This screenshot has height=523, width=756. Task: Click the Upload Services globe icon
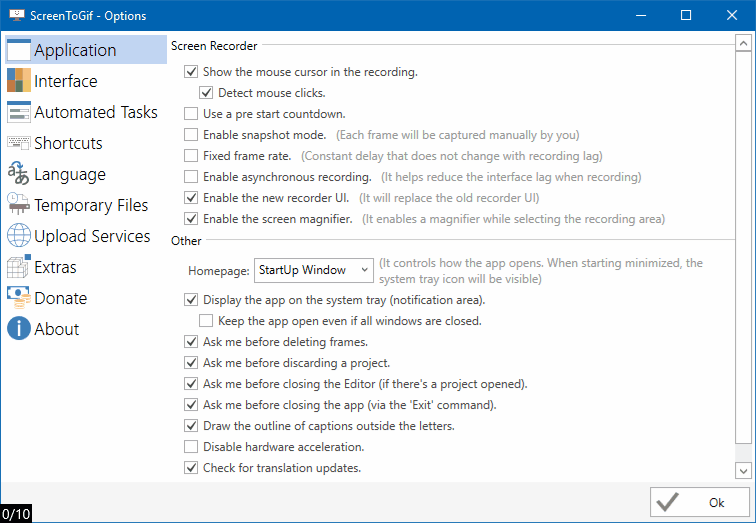pyautogui.click(x=19, y=236)
